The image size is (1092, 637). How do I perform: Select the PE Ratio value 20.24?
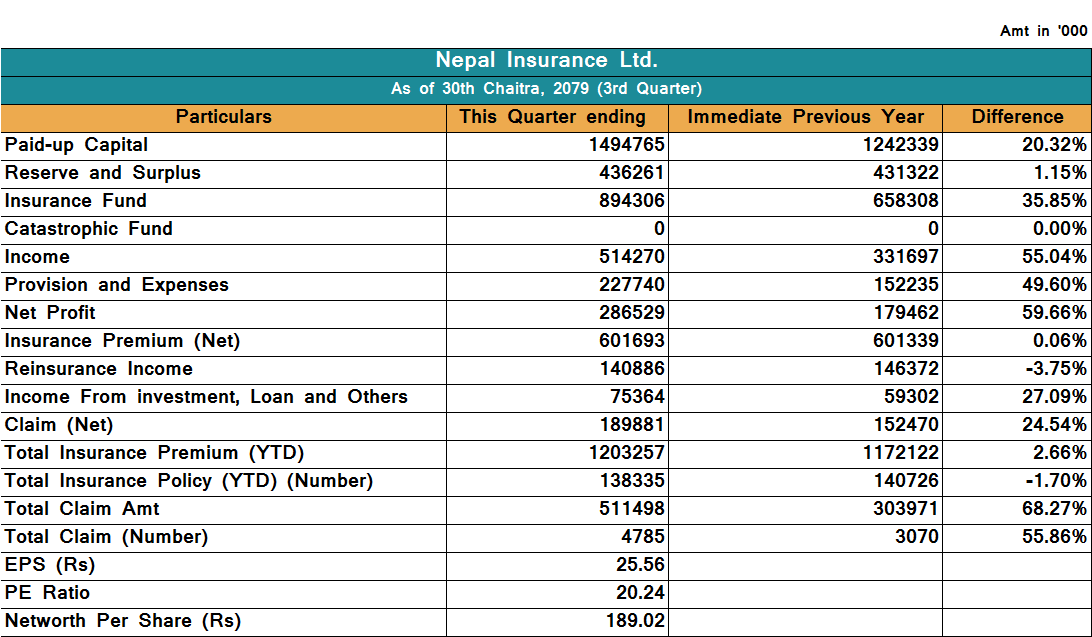click(640, 593)
